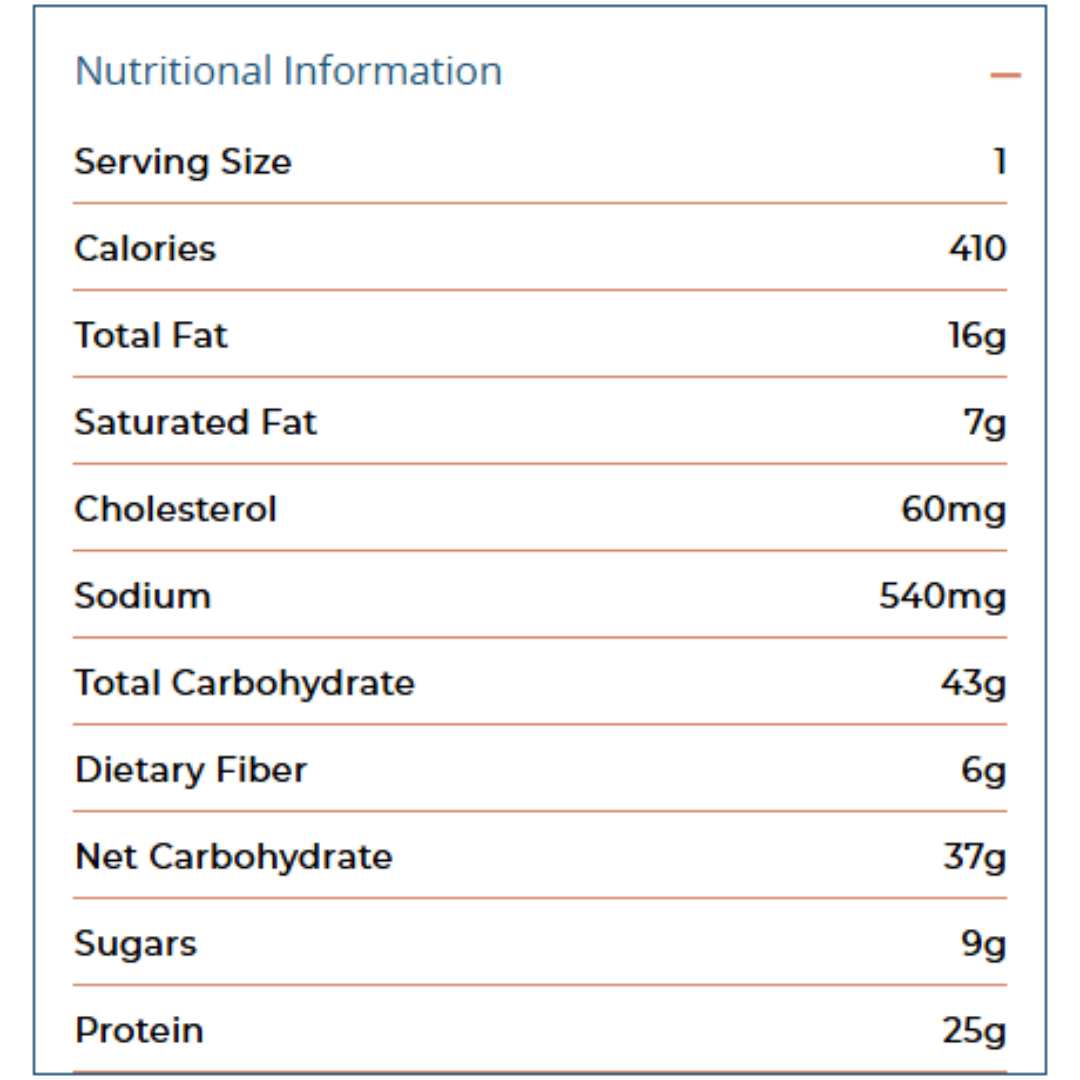1080x1080 pixels.
Task: Click the Protein label
Action: 139,1030
